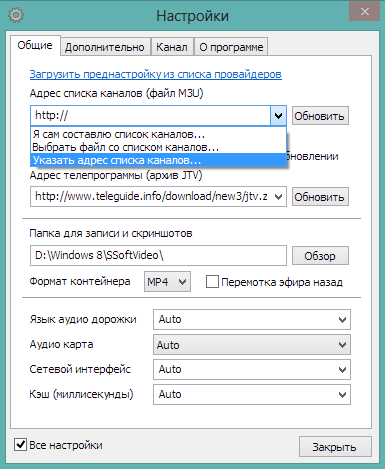
Task: Click the gear icon in the title bar
Action: tap(16, 16)
